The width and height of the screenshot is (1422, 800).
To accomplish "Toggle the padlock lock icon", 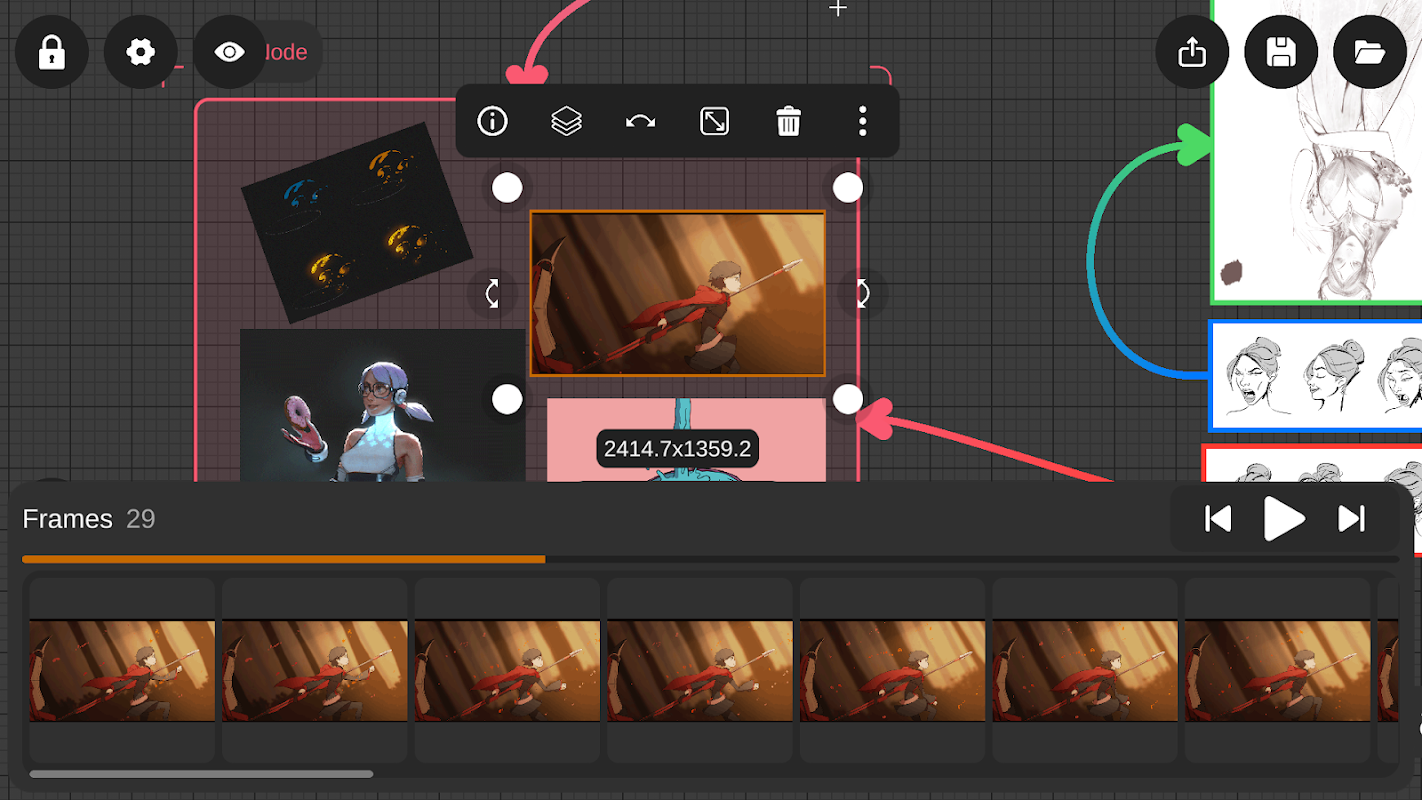I will tap(52, 52).
